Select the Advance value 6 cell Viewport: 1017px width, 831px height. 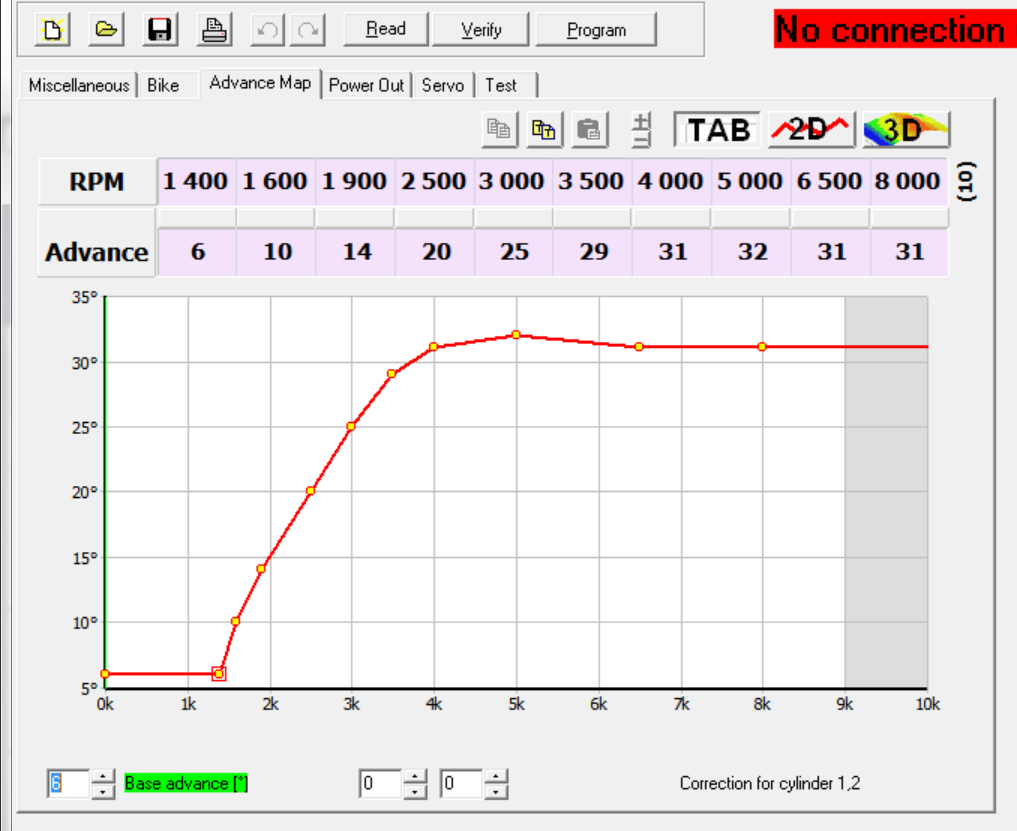[197, 252]
